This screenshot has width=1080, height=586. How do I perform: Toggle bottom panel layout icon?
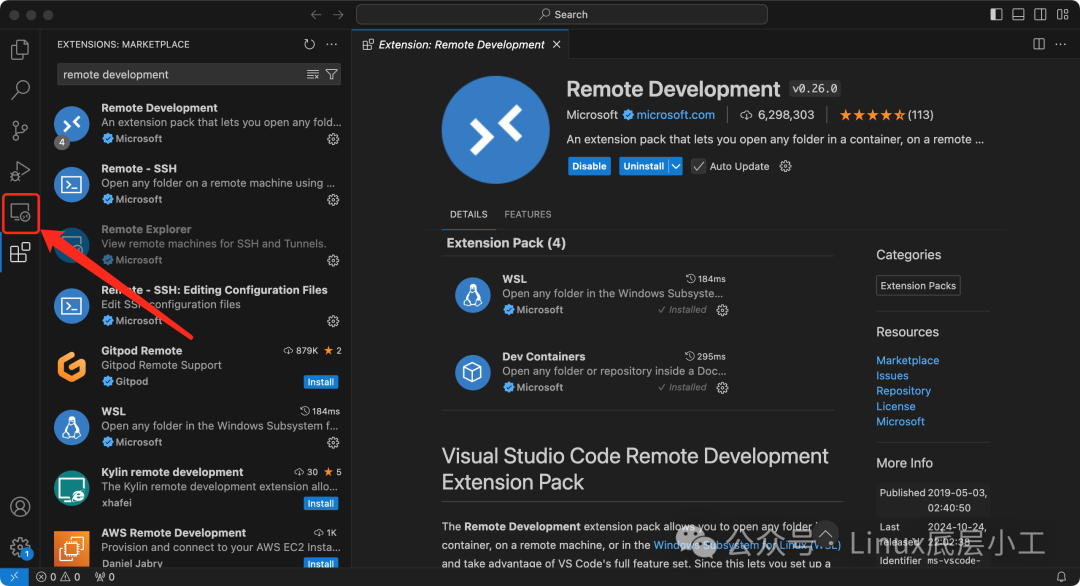(x=1018, y=14)
